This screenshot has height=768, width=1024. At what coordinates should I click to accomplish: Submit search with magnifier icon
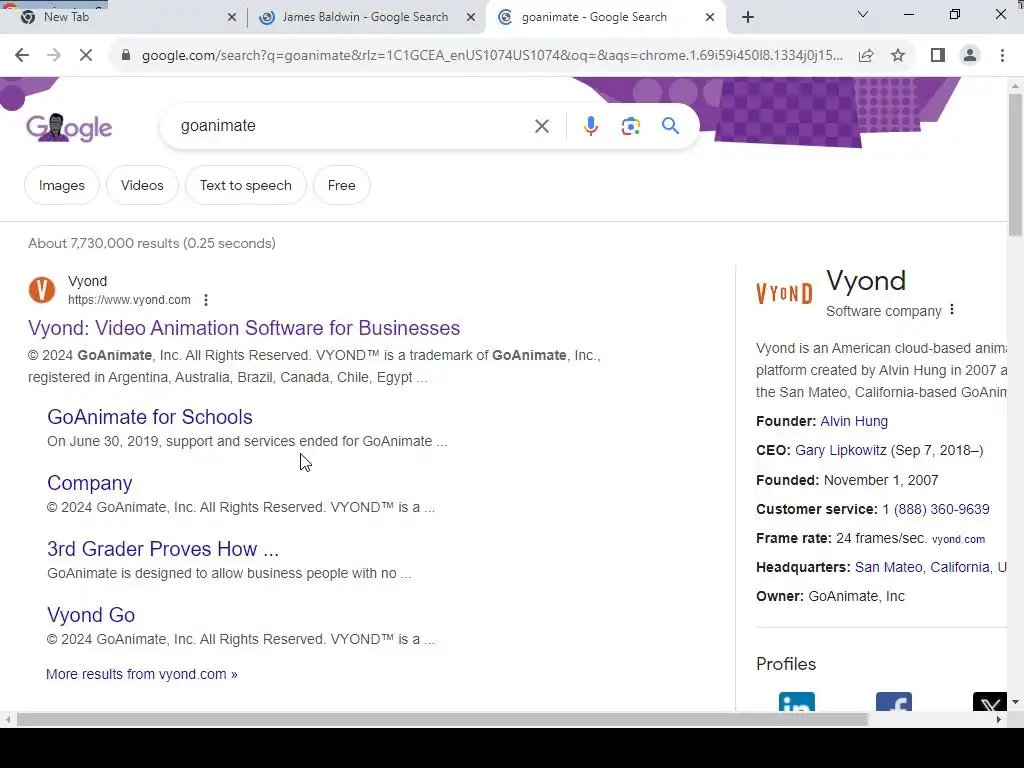(x=670, y=125)
